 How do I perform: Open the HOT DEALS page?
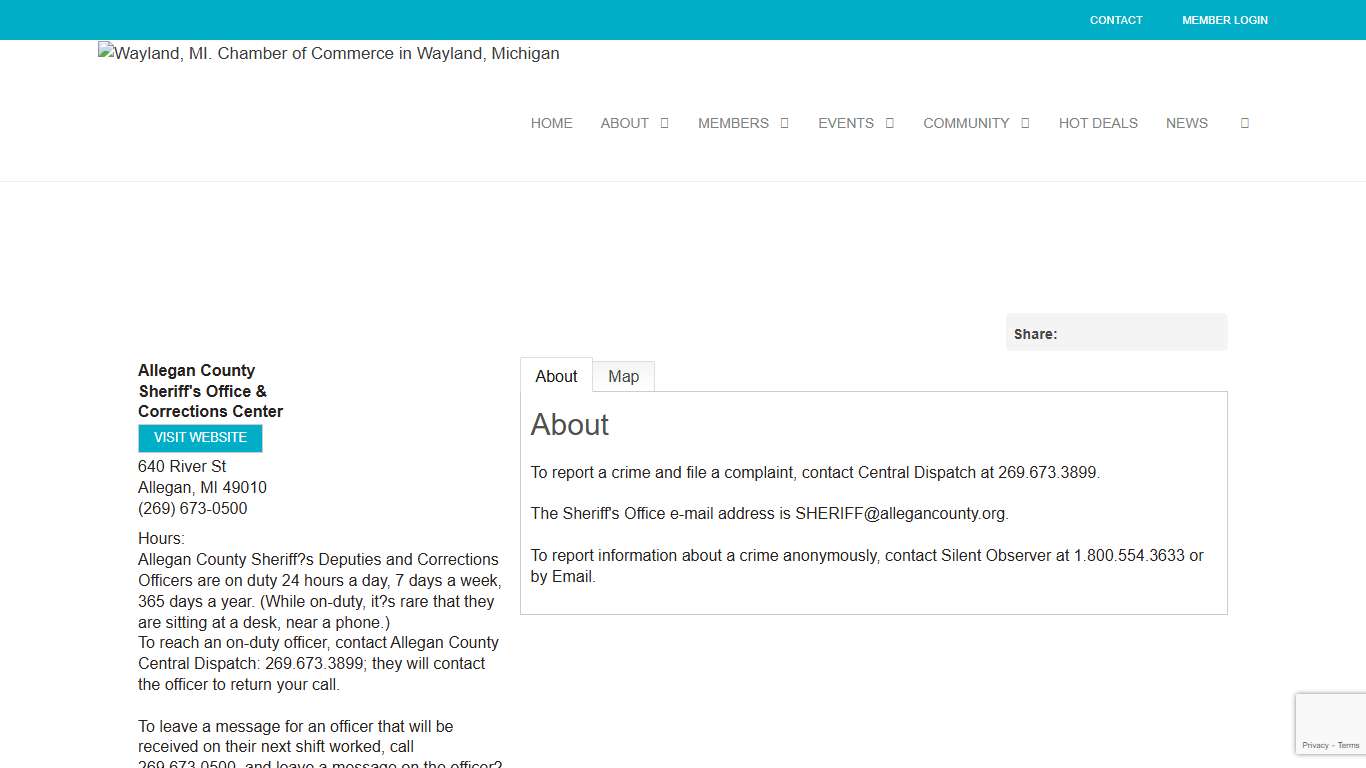pyautogui.click(x=1098, y=123)
